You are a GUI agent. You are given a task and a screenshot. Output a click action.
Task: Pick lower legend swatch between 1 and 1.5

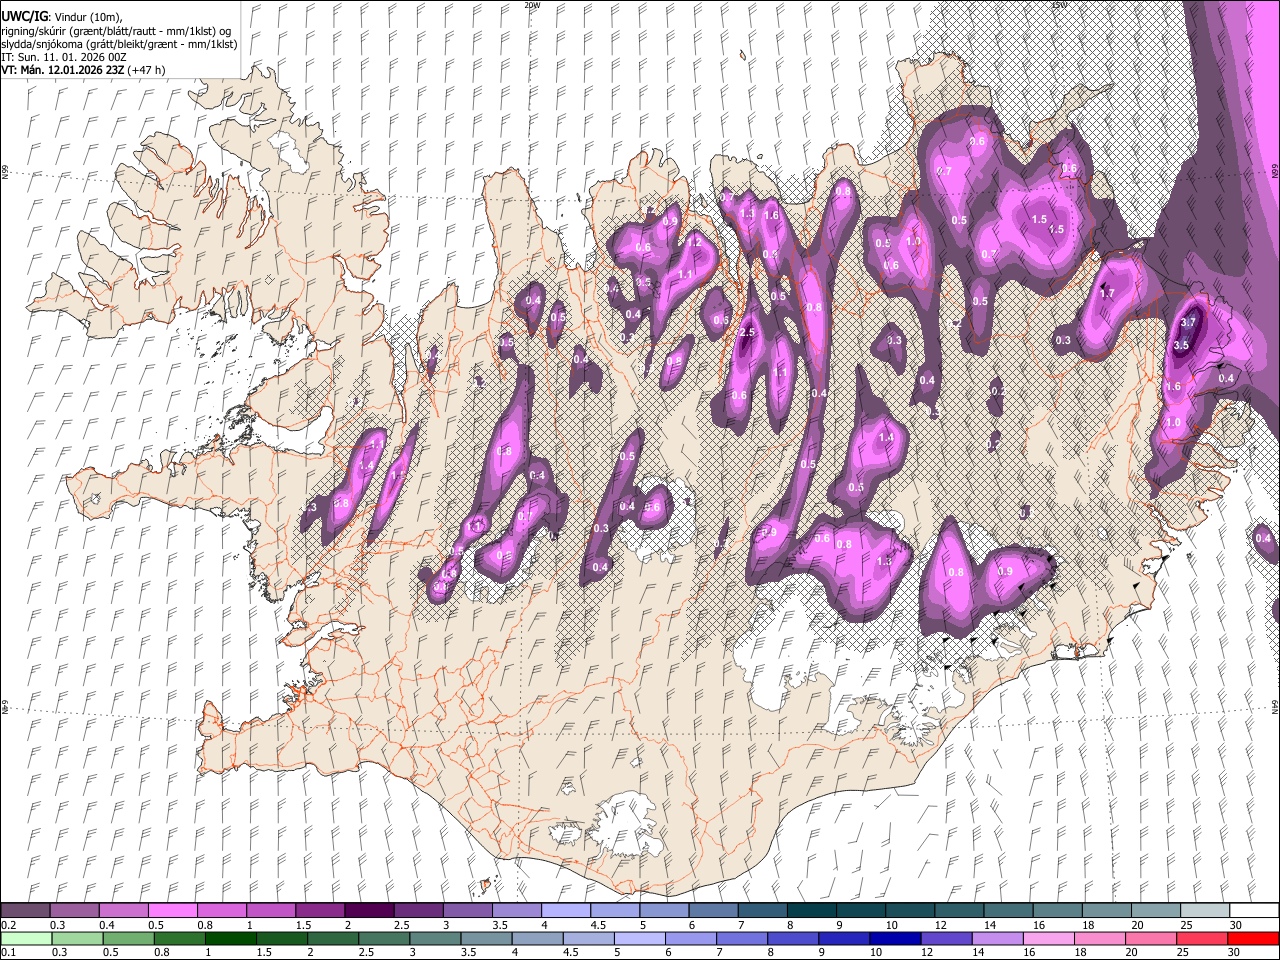[230, 938]
